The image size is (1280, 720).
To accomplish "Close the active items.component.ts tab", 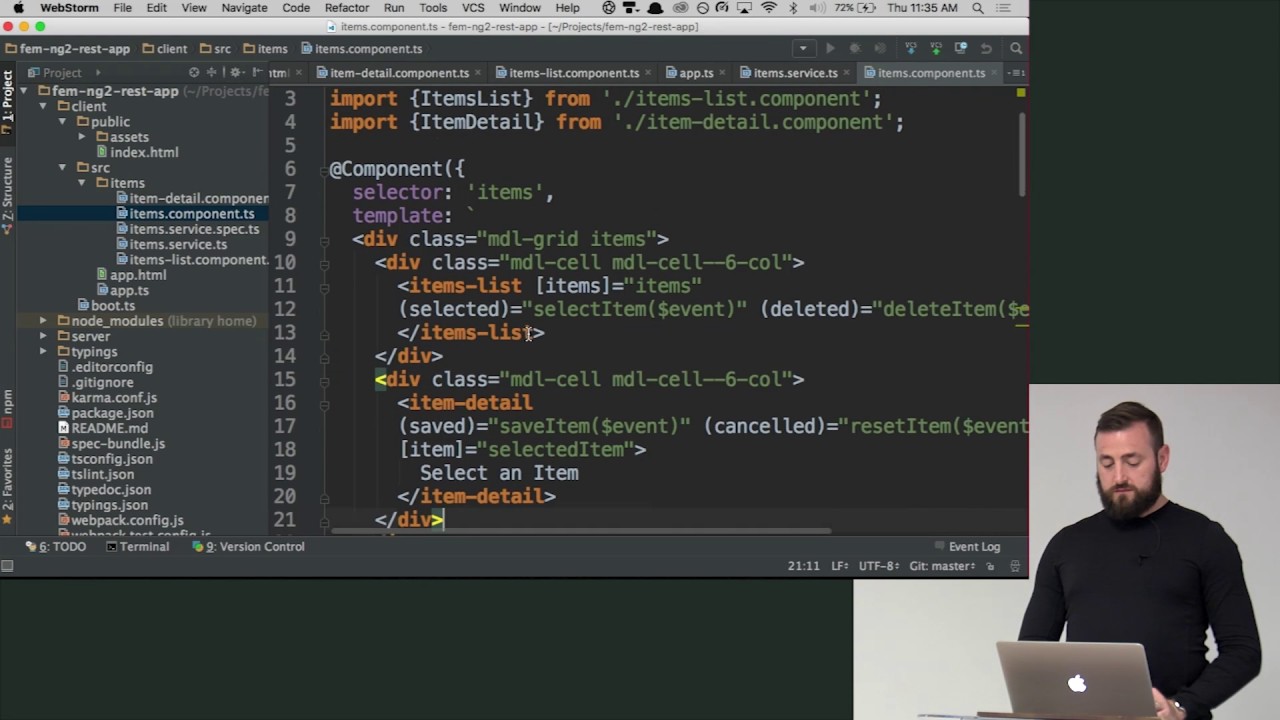I will click(x=994, y=73).
